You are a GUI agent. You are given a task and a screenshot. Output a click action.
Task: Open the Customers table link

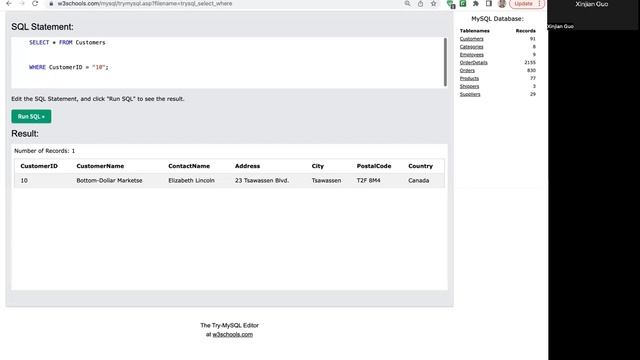471,39
